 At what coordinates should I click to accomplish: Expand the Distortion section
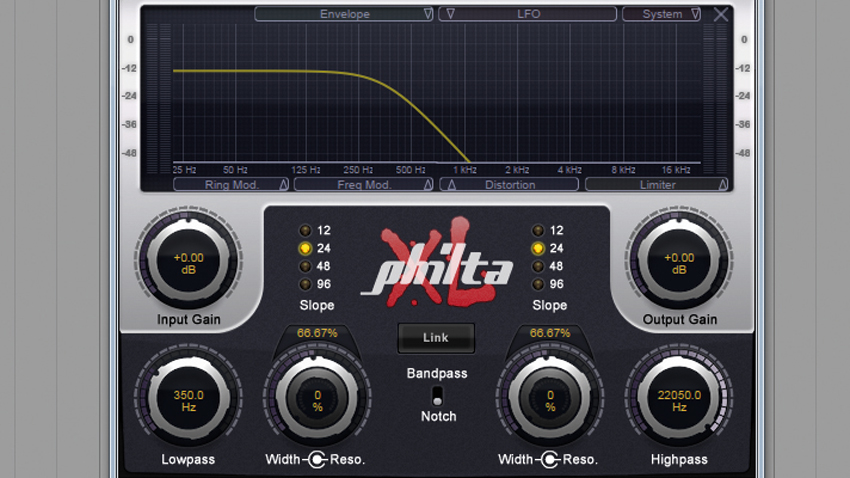[509, 185]
